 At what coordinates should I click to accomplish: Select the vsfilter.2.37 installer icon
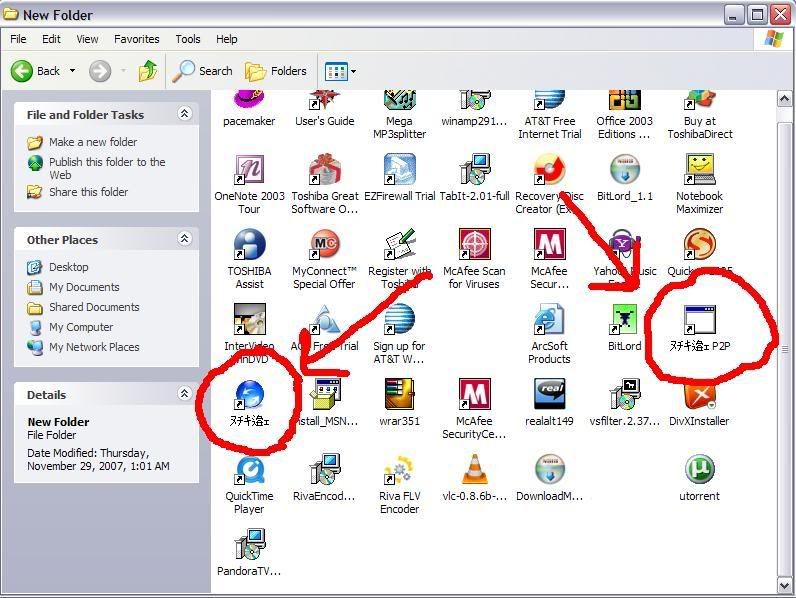coord(624,394)
